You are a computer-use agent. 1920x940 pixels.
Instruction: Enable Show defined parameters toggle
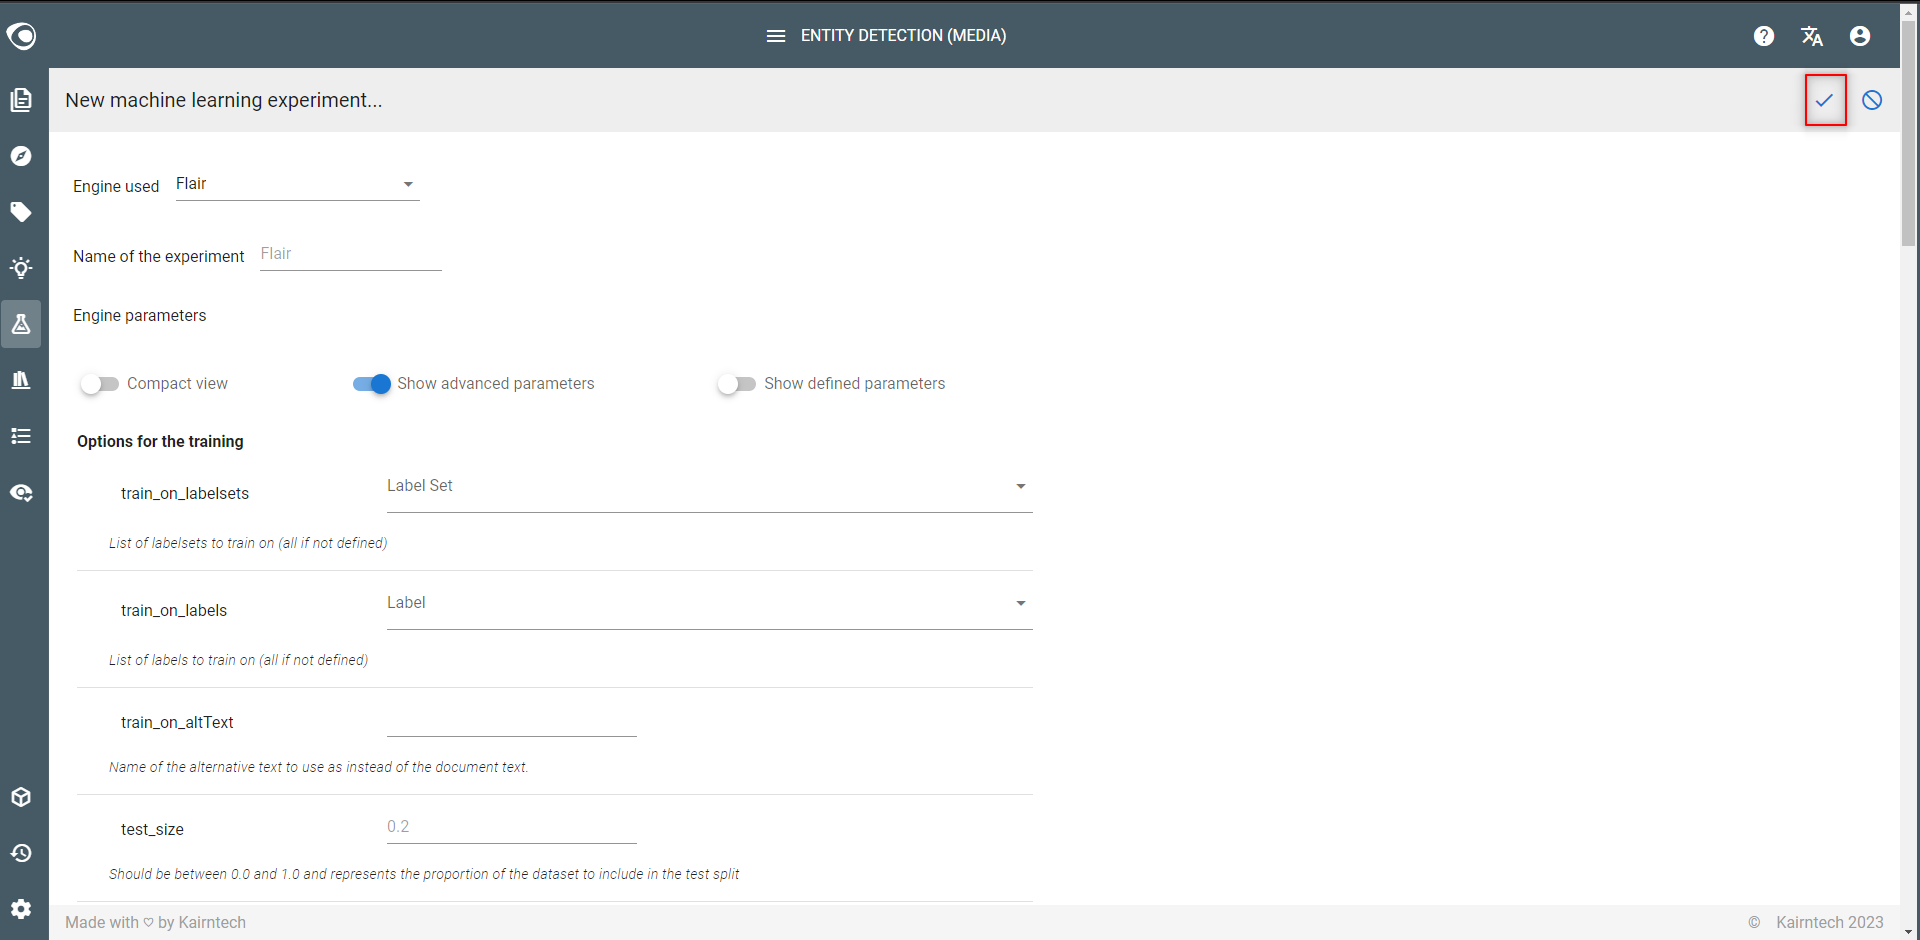[x=737, y=384]
